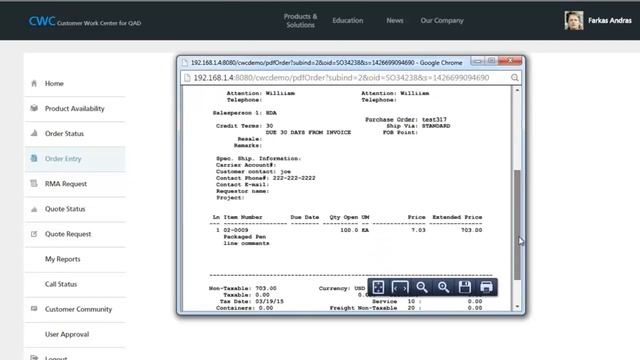Viewport: 640px width, 360px height.
Task: Click the PDF viewer scroll up arrow
Action: (x=517, y=90)
